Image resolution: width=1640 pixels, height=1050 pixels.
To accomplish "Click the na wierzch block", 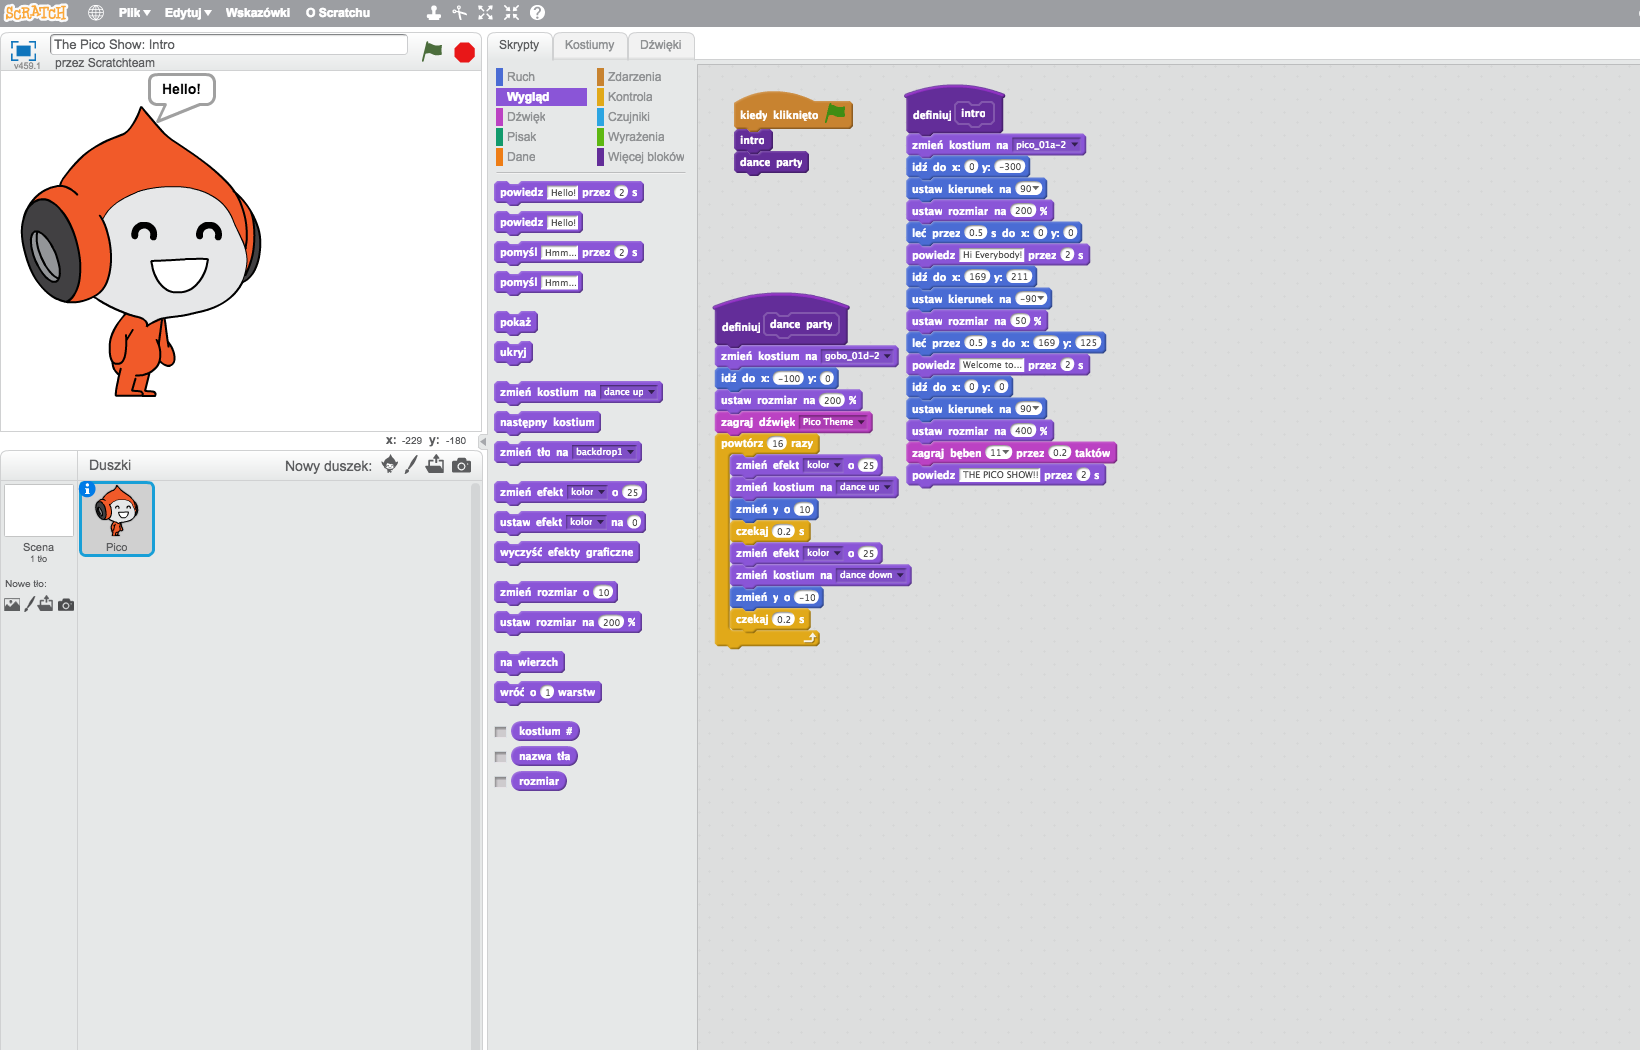I will pyautogui.click(x=529, y=662).
